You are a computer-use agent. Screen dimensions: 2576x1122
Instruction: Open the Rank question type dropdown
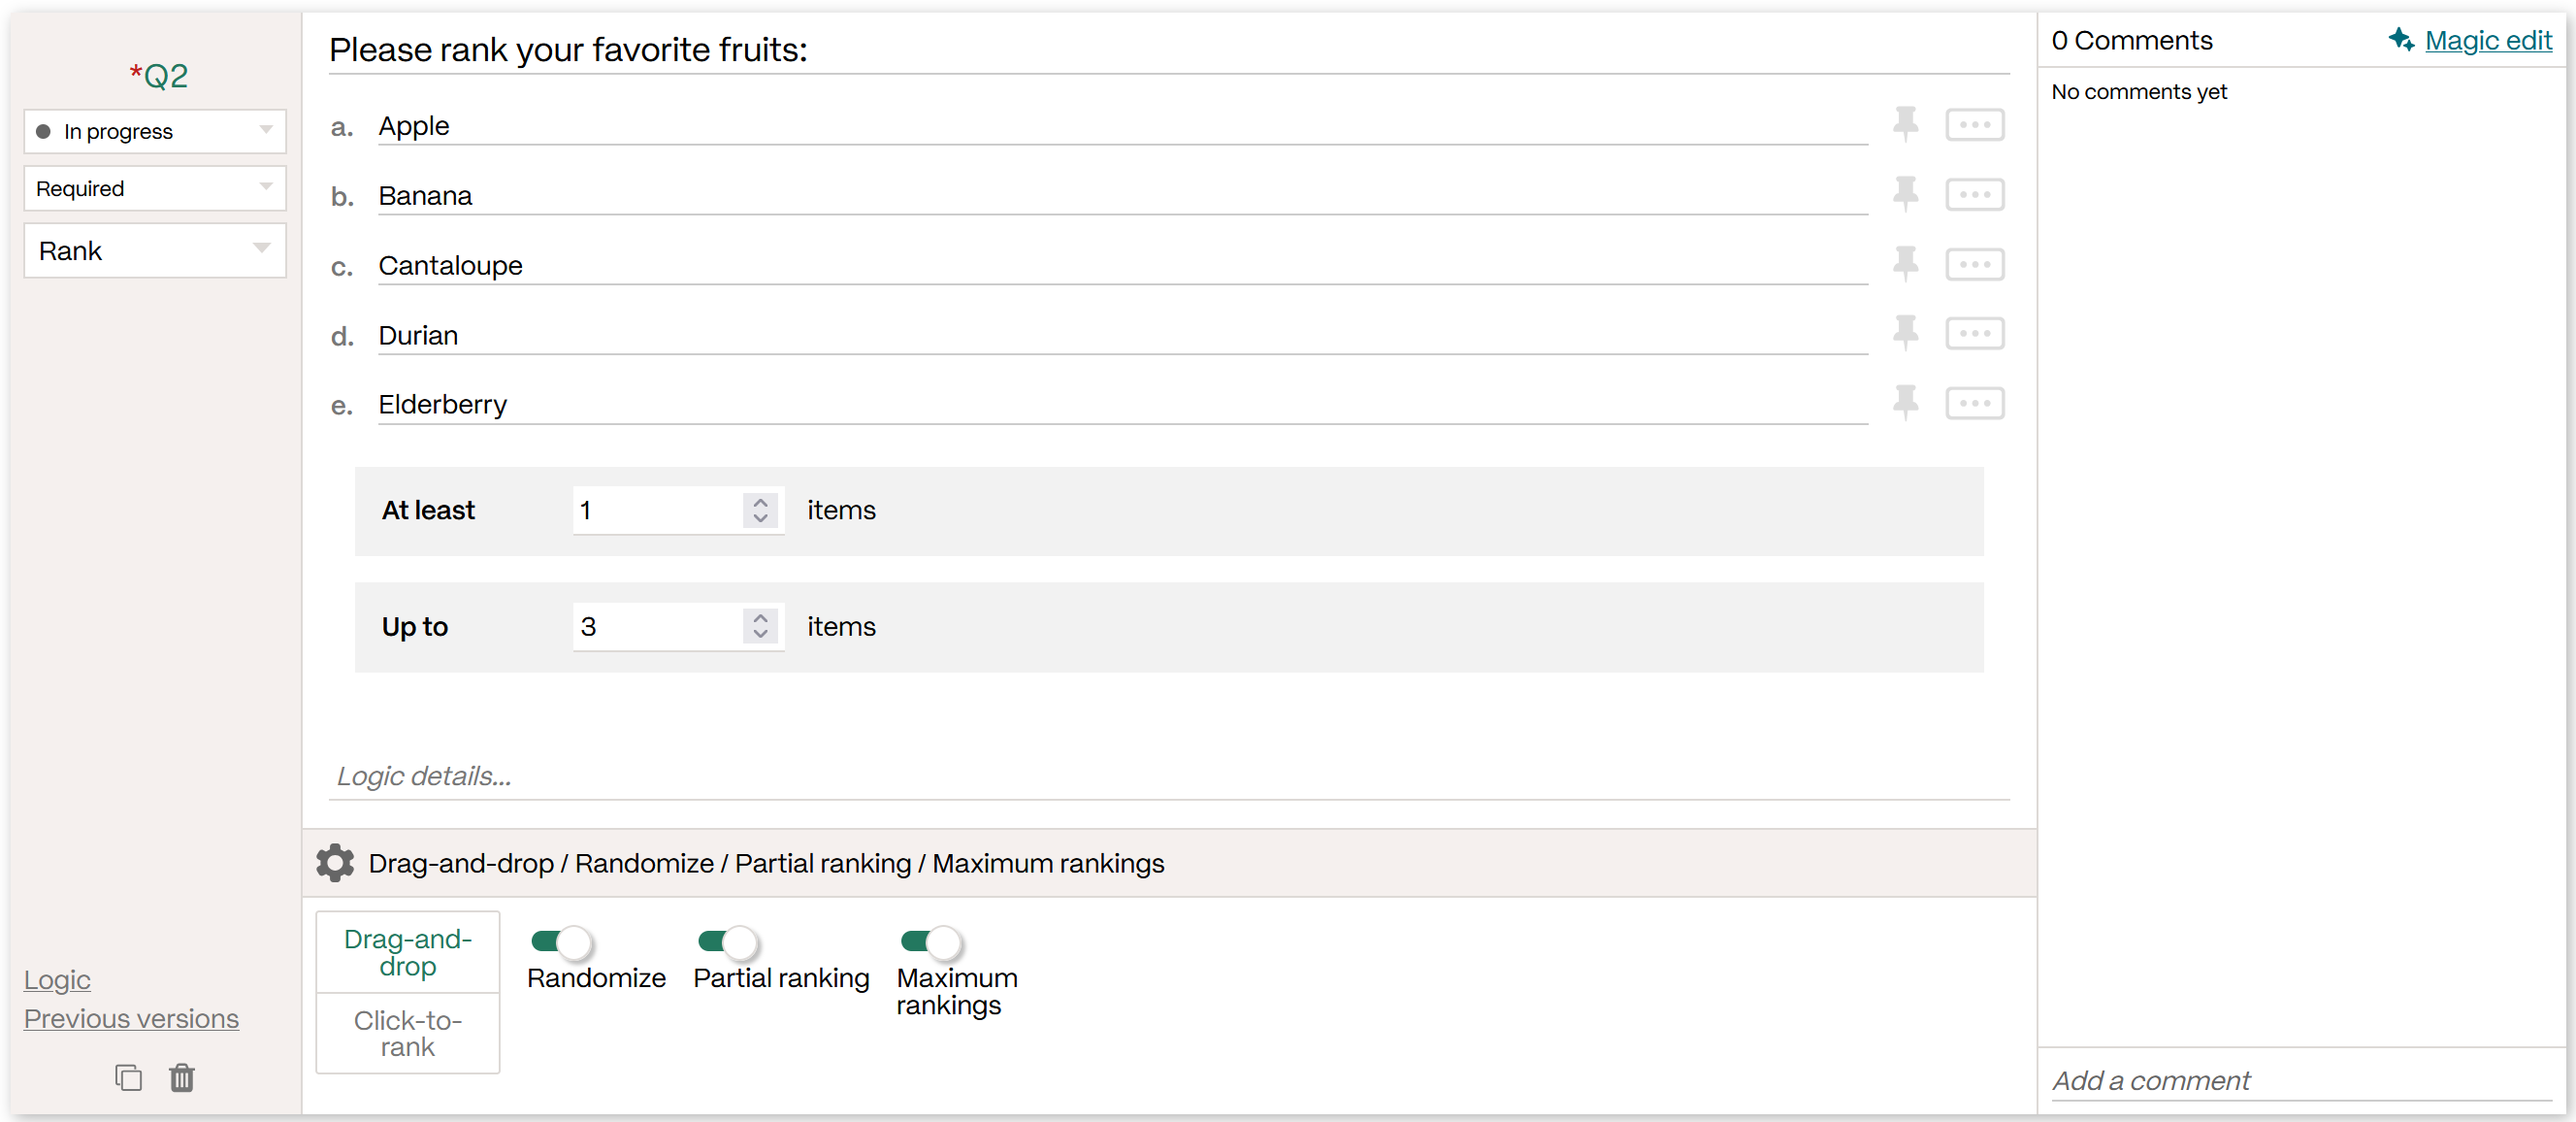(x=155, y=250)
